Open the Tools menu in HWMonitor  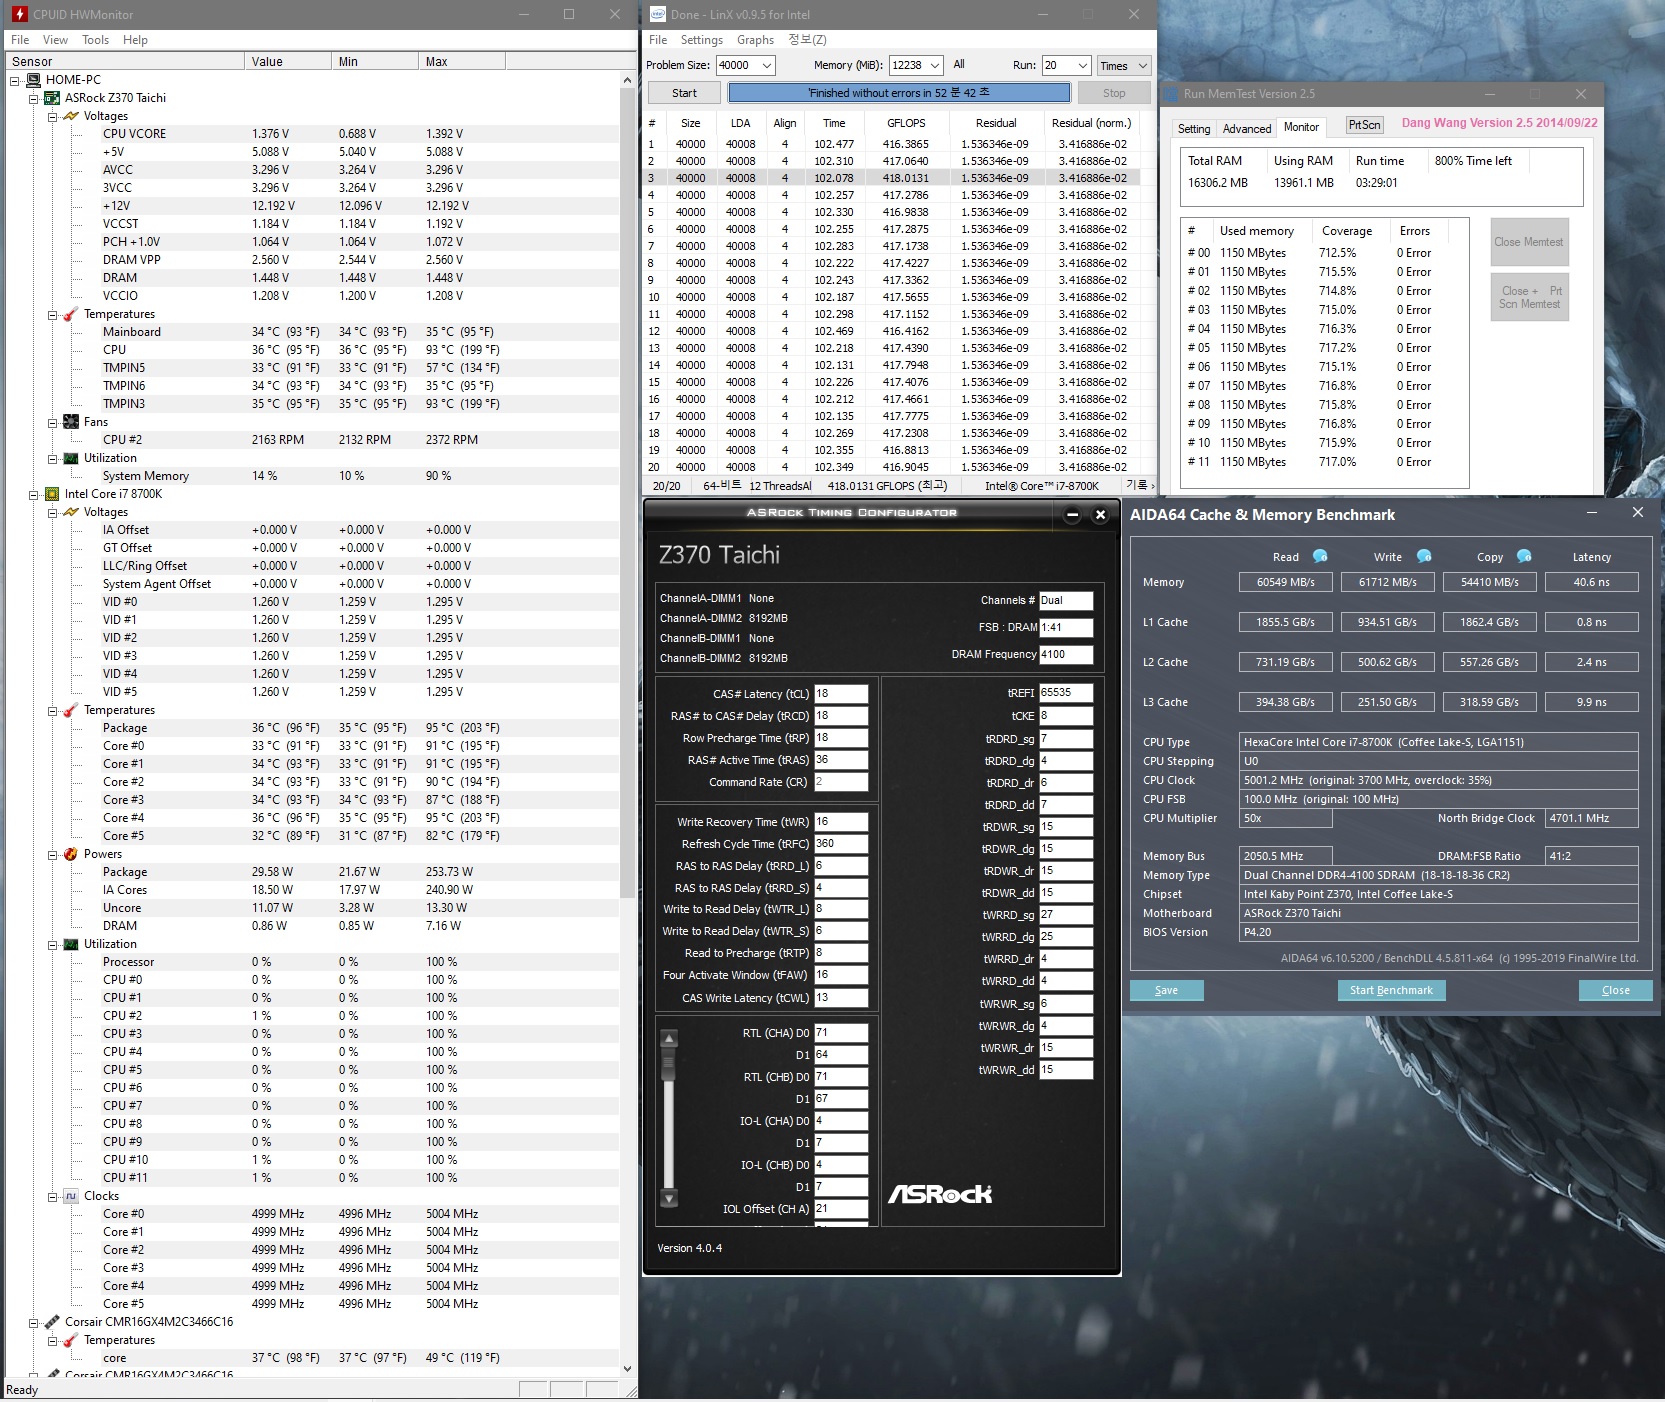[x=95, y=40]
